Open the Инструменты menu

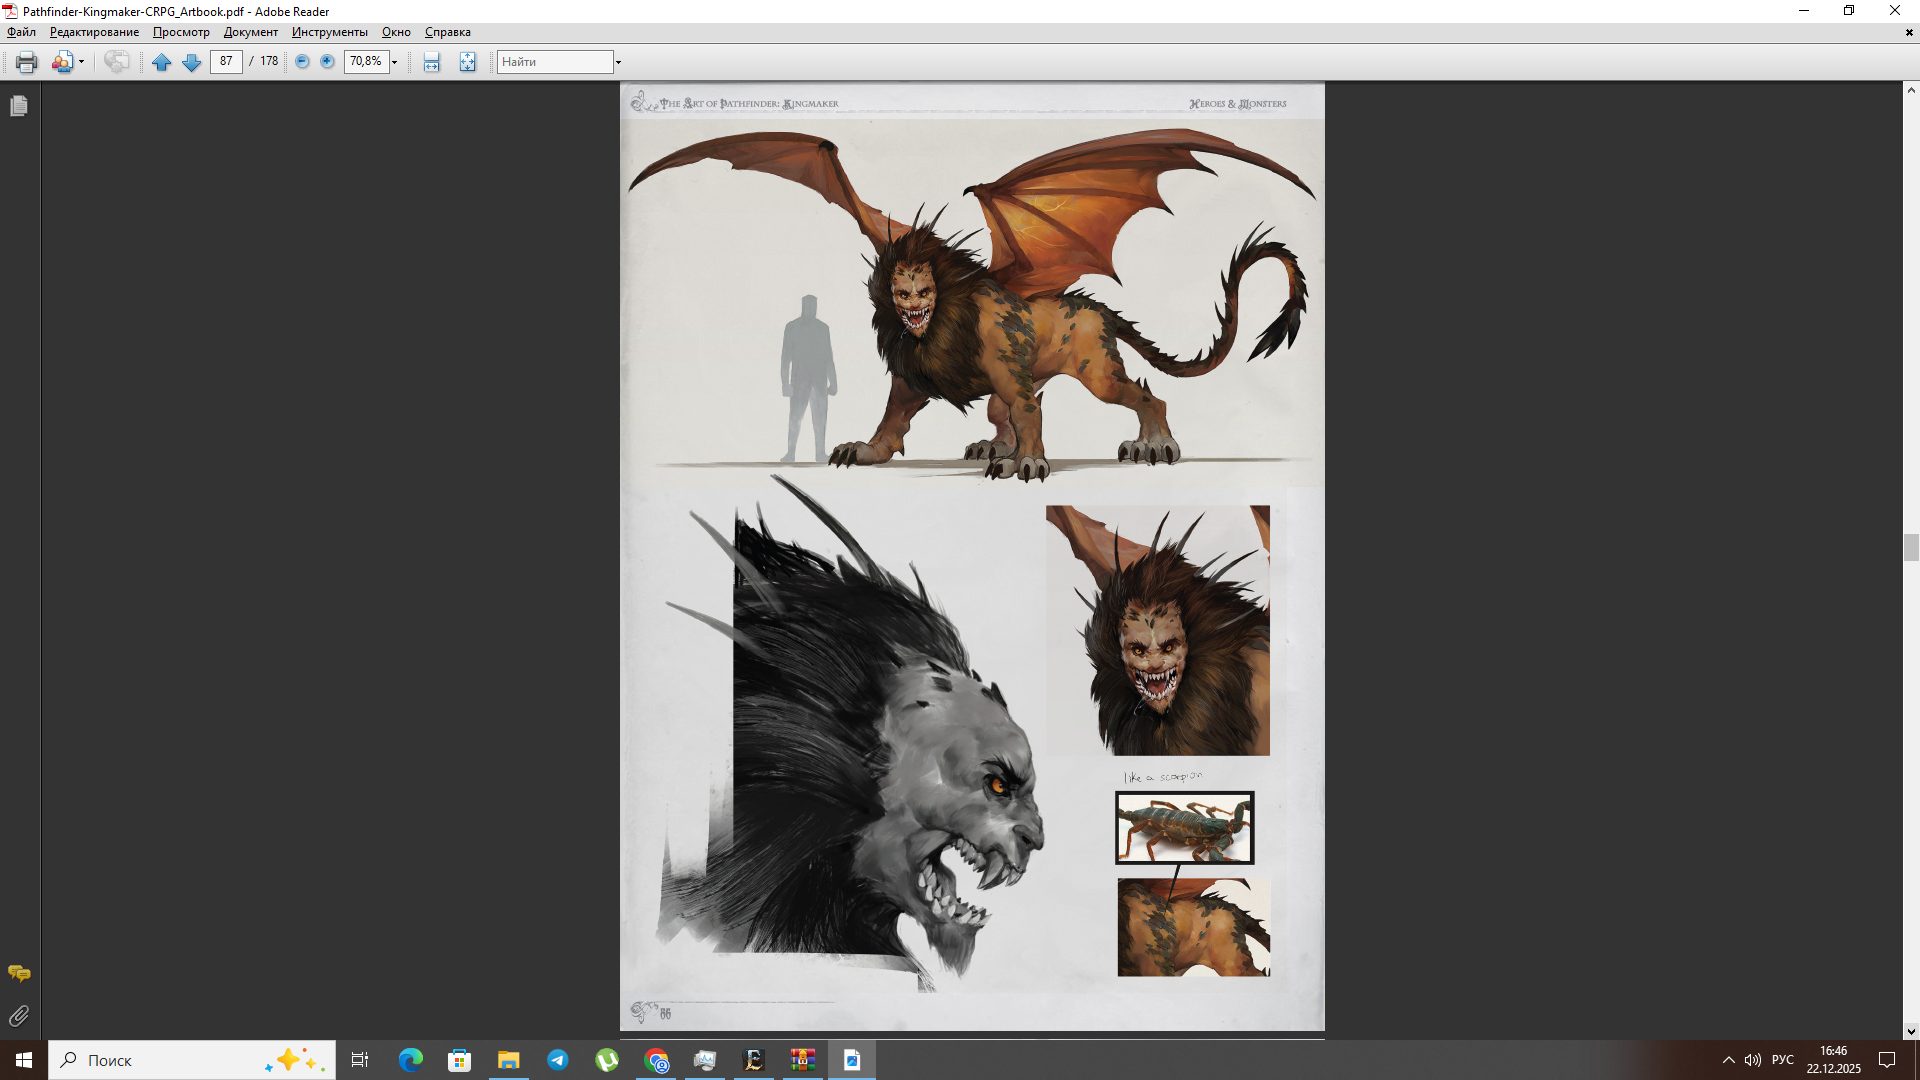pyautogui.click(x=329, y=32)
